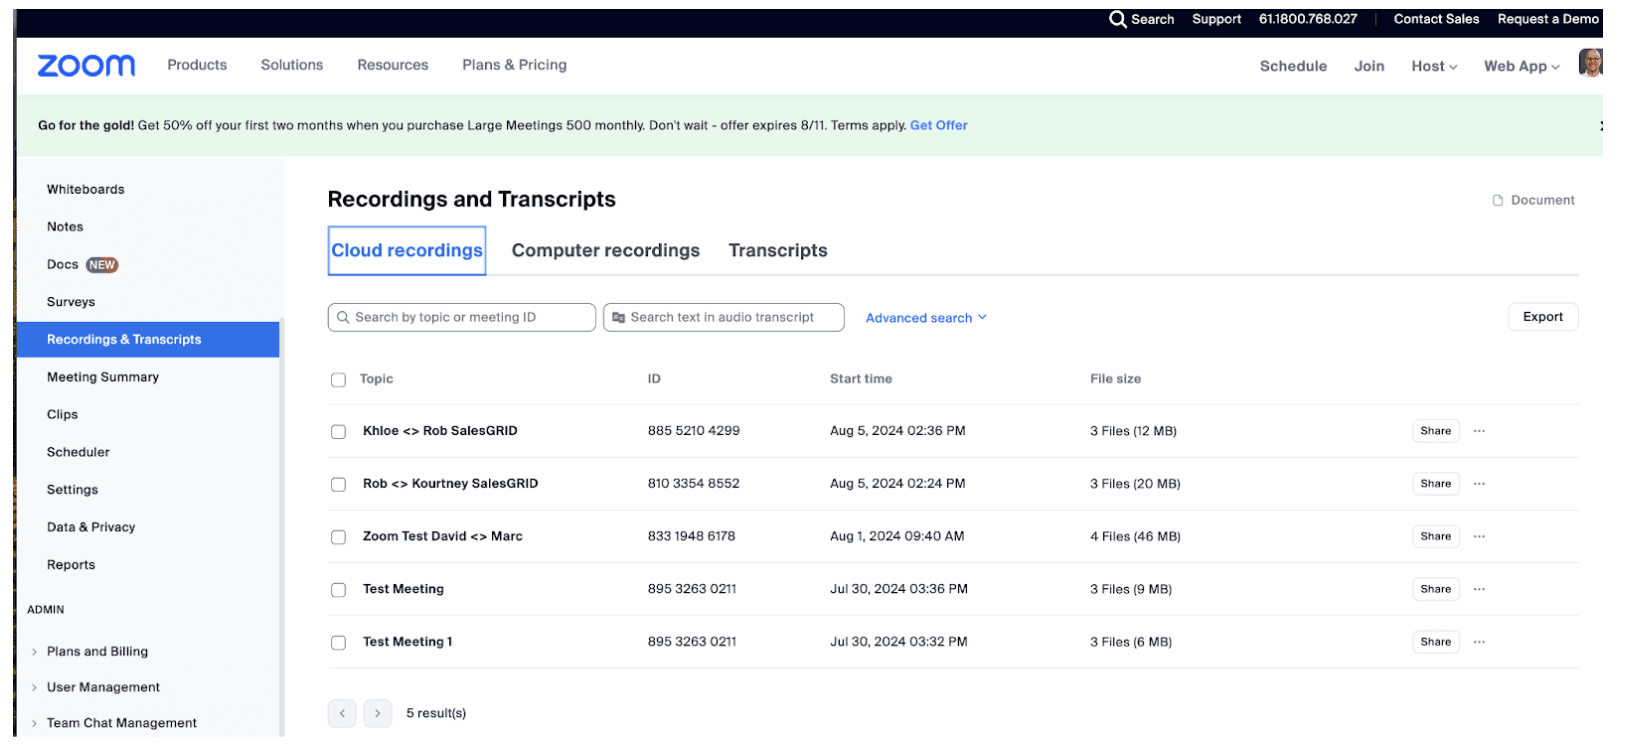Viewport: 1638px width, 748px height.
Task: Open Docs in sidebar
Action: pos(62,265)
